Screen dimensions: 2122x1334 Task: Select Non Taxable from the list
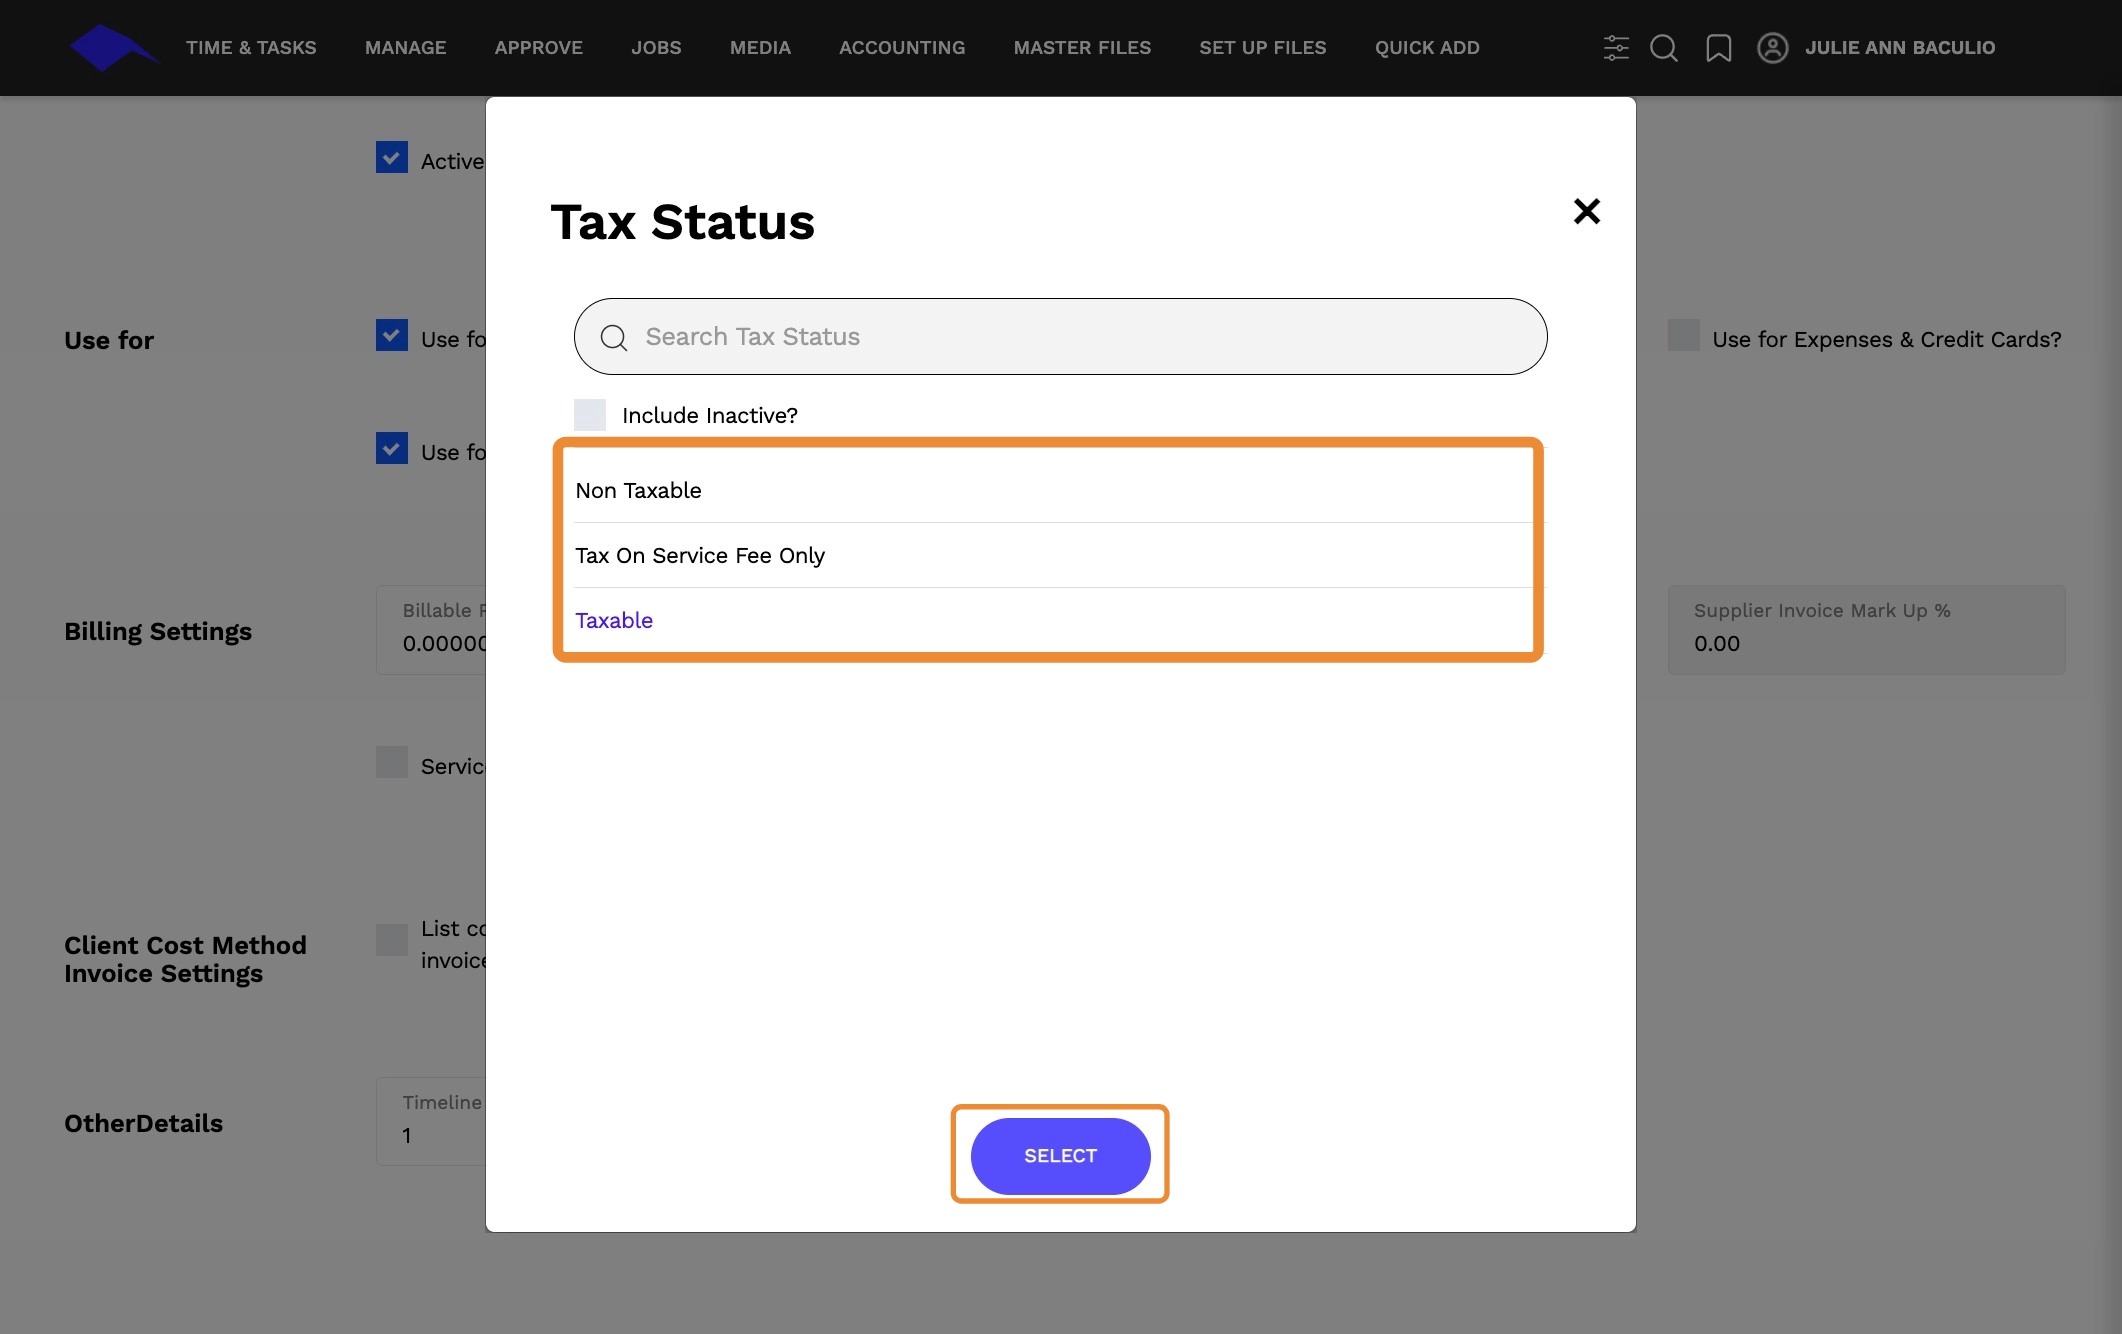pyautogui.click(x=638, y=491)
